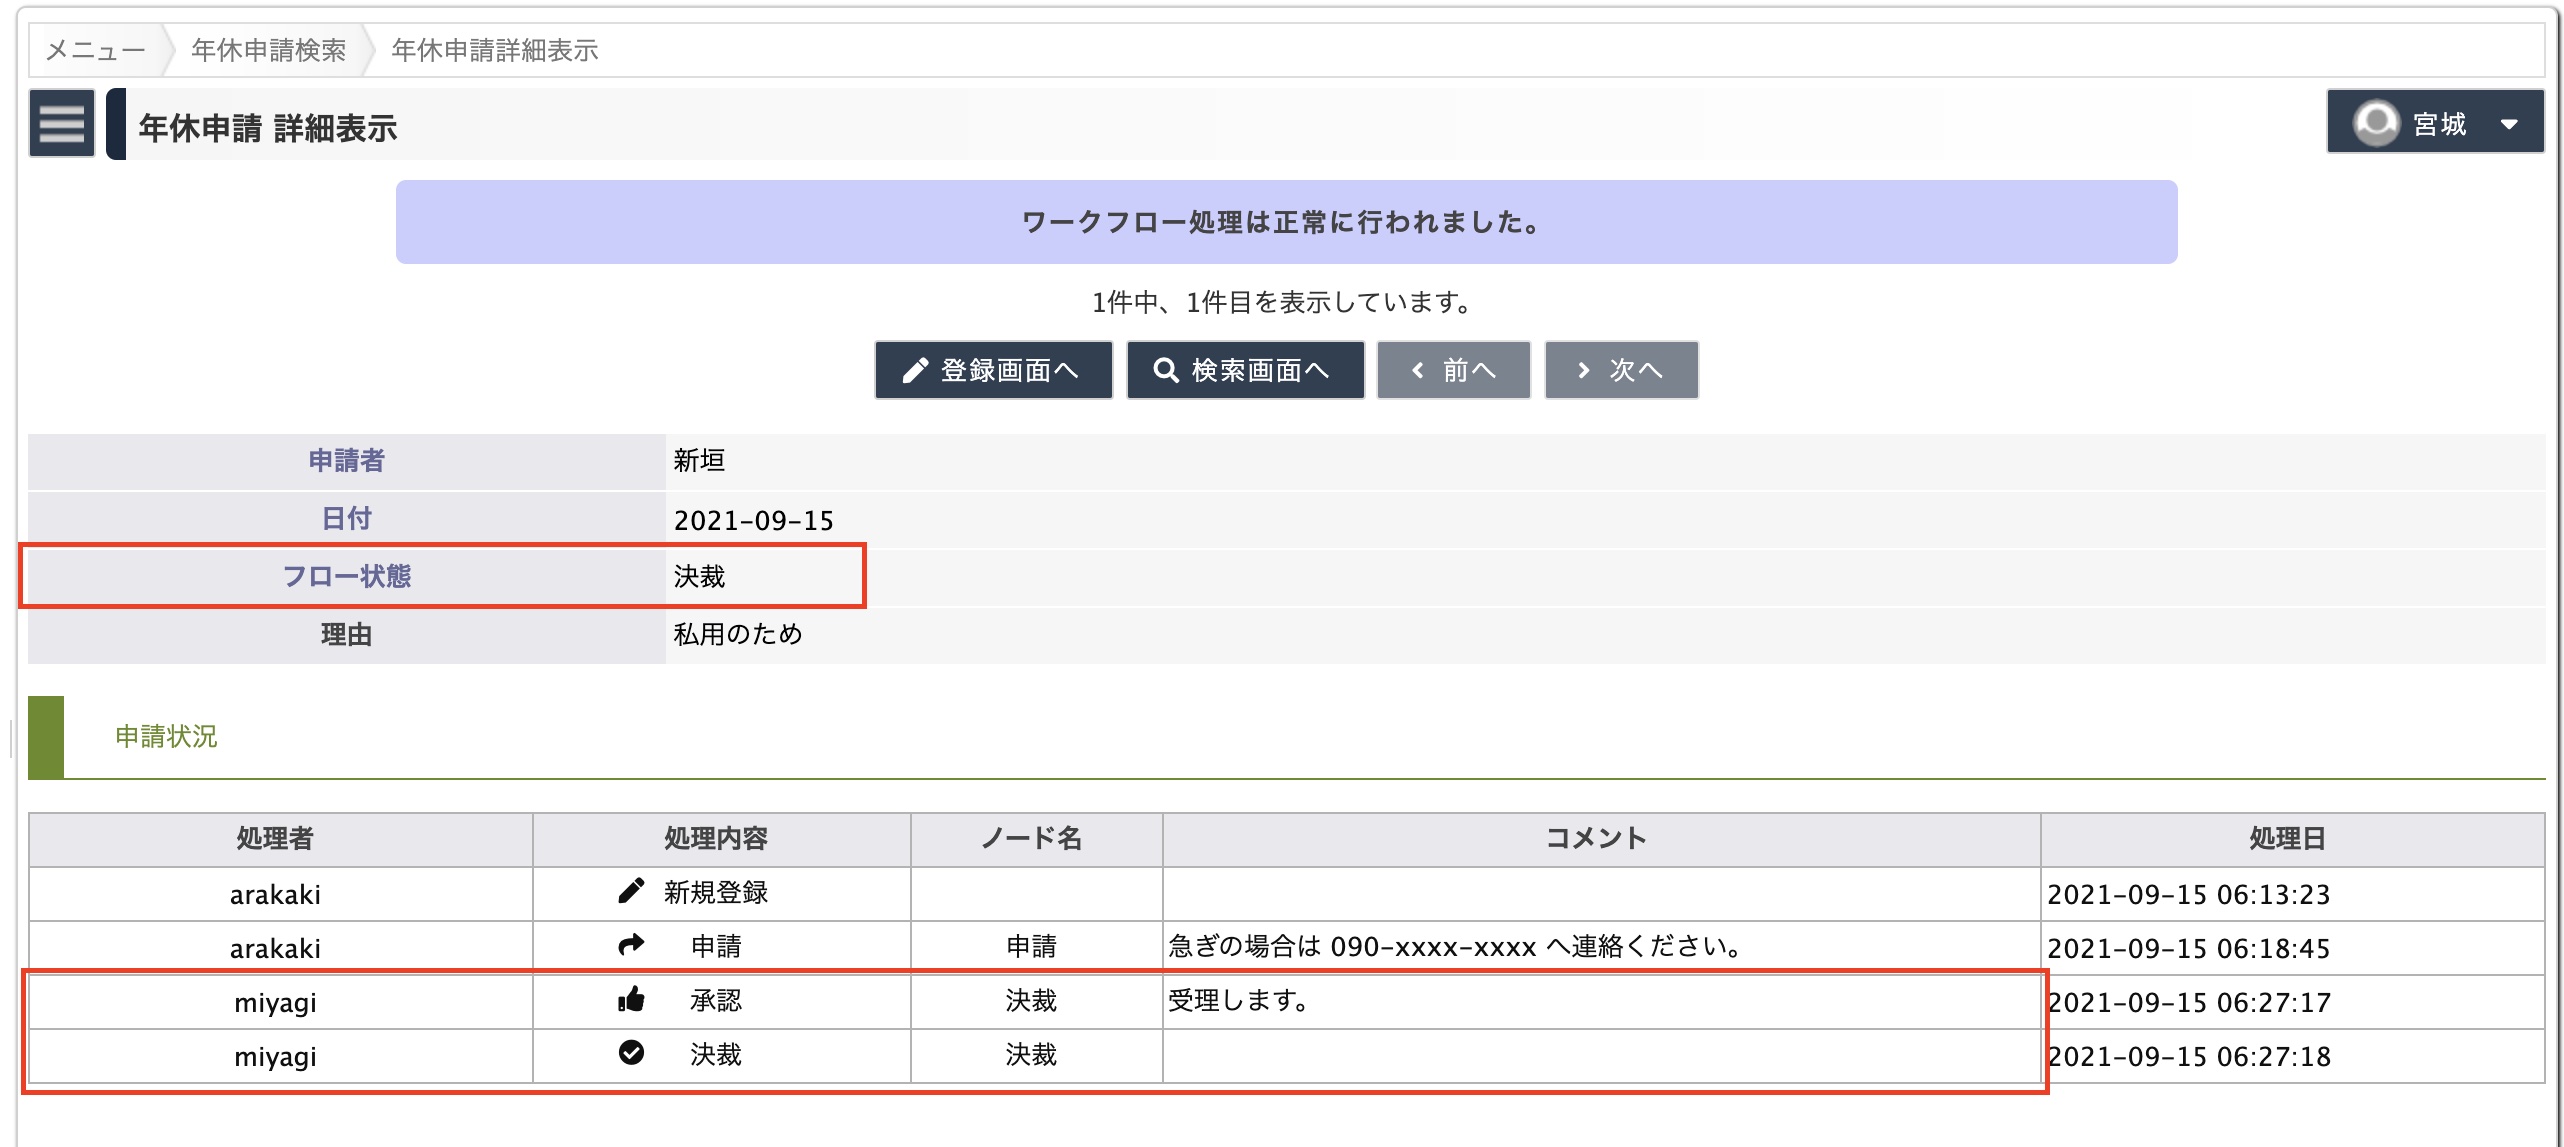2564x1147 pixels.
Task: Click the 理由 label
Action: click(x=346, y=634)
